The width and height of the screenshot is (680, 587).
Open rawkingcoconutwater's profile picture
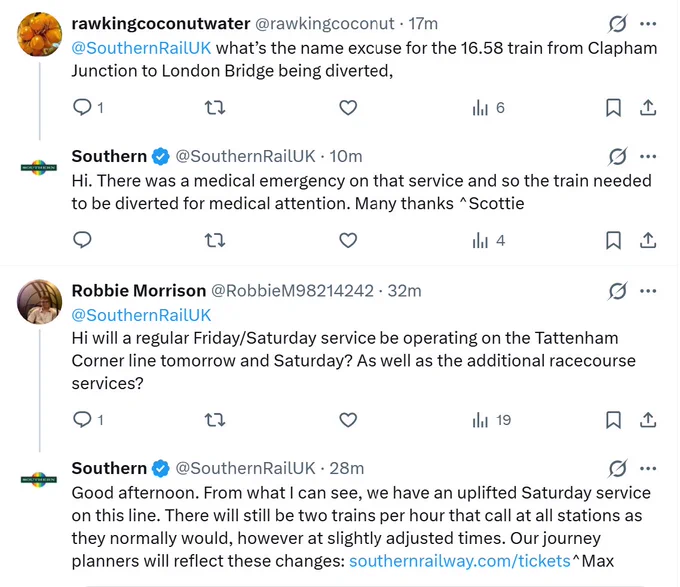[x=39, y=34]
